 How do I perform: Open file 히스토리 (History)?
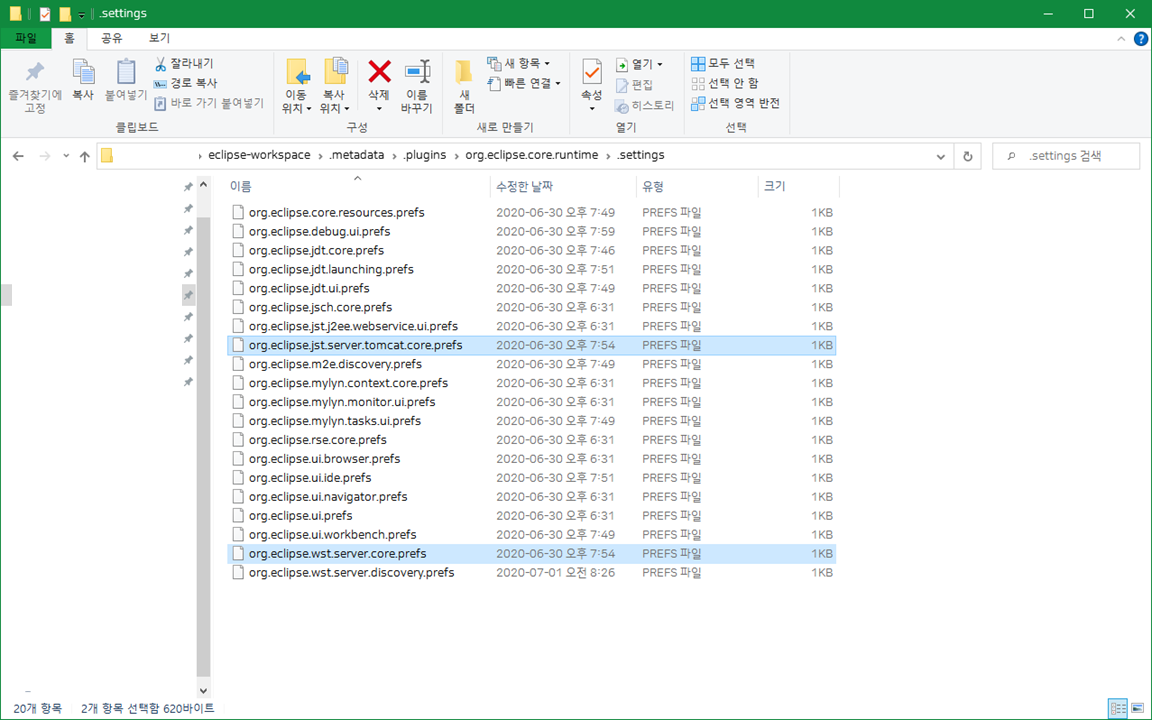(x=644, y=106)
